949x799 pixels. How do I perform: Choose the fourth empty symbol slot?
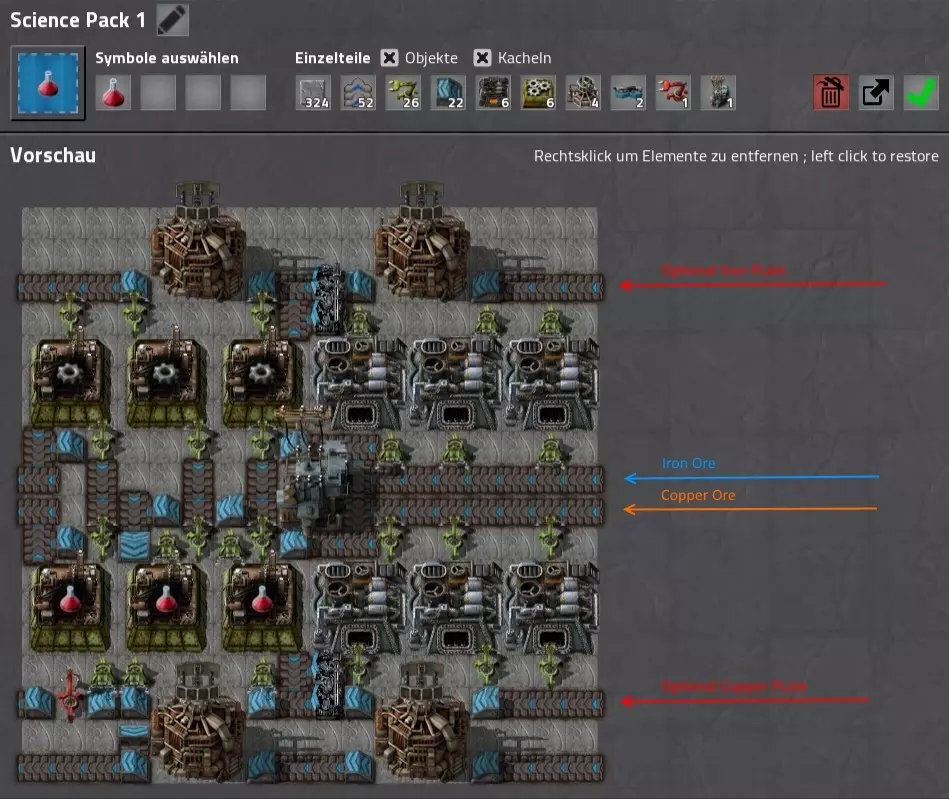[248, 93]
